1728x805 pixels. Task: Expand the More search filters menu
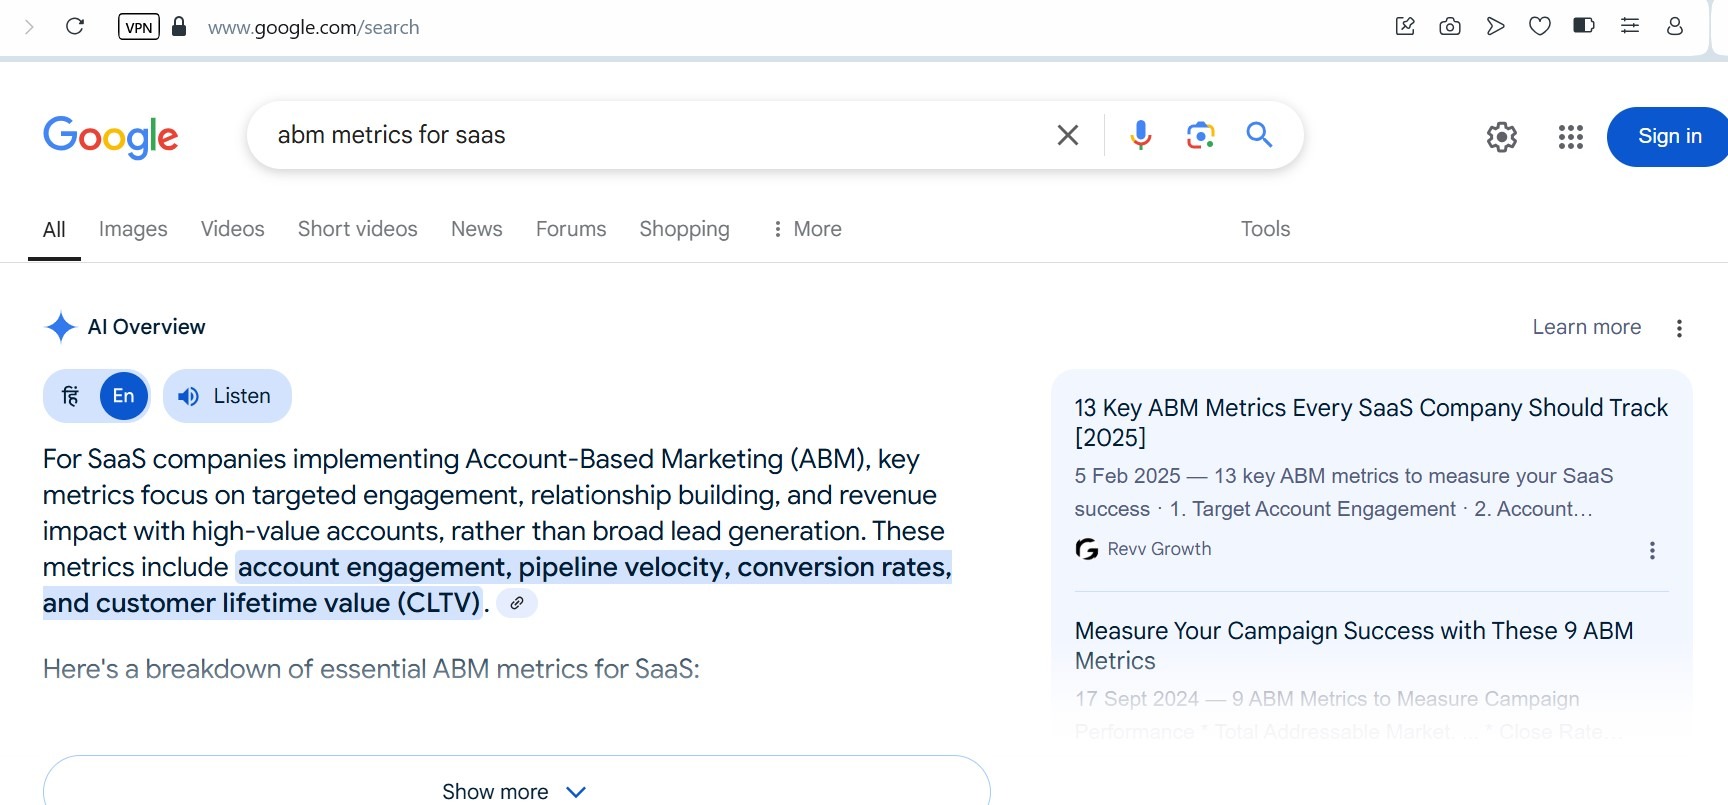(x=807, y=229)
